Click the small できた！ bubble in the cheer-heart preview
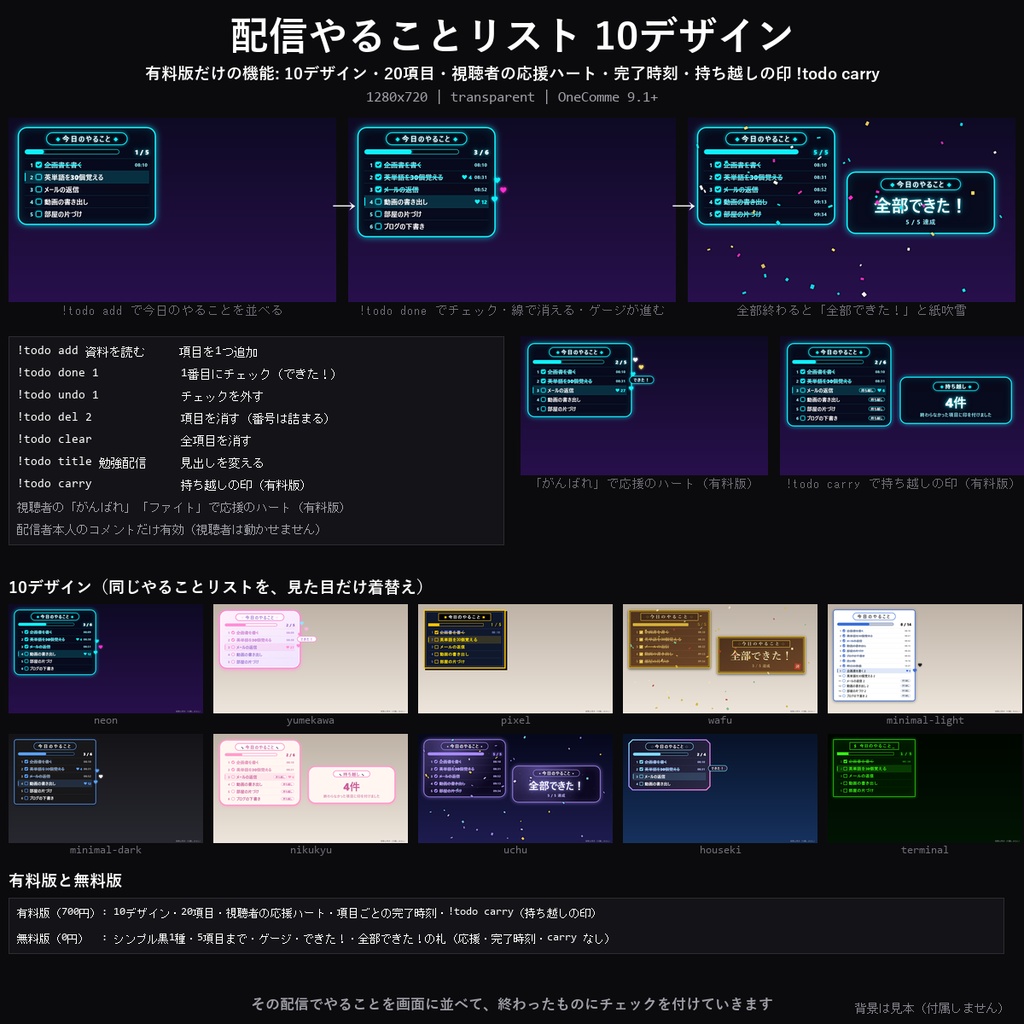Screen dimensions: 1024x1024 [x=641, y=379]
